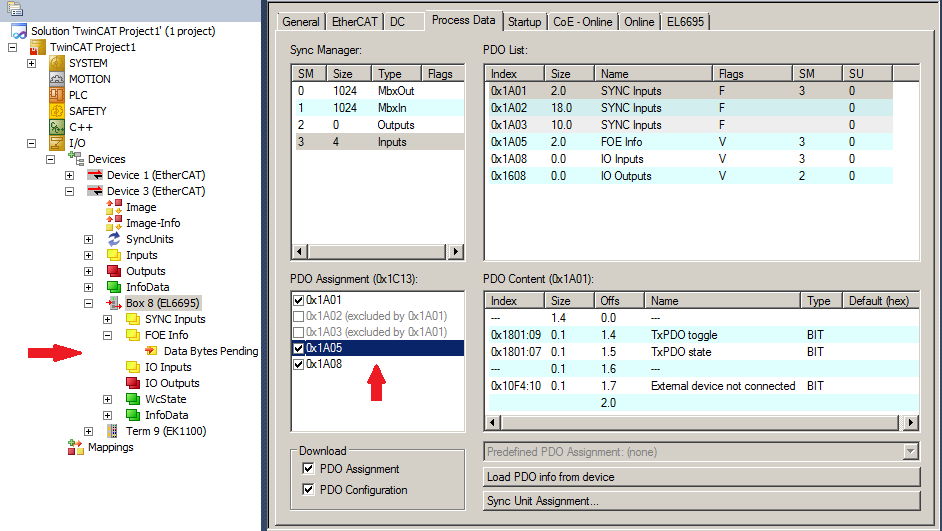Click PDO Content scroll right arrow
The height and width of the screenshot is (531, 942).
point(911,422)
